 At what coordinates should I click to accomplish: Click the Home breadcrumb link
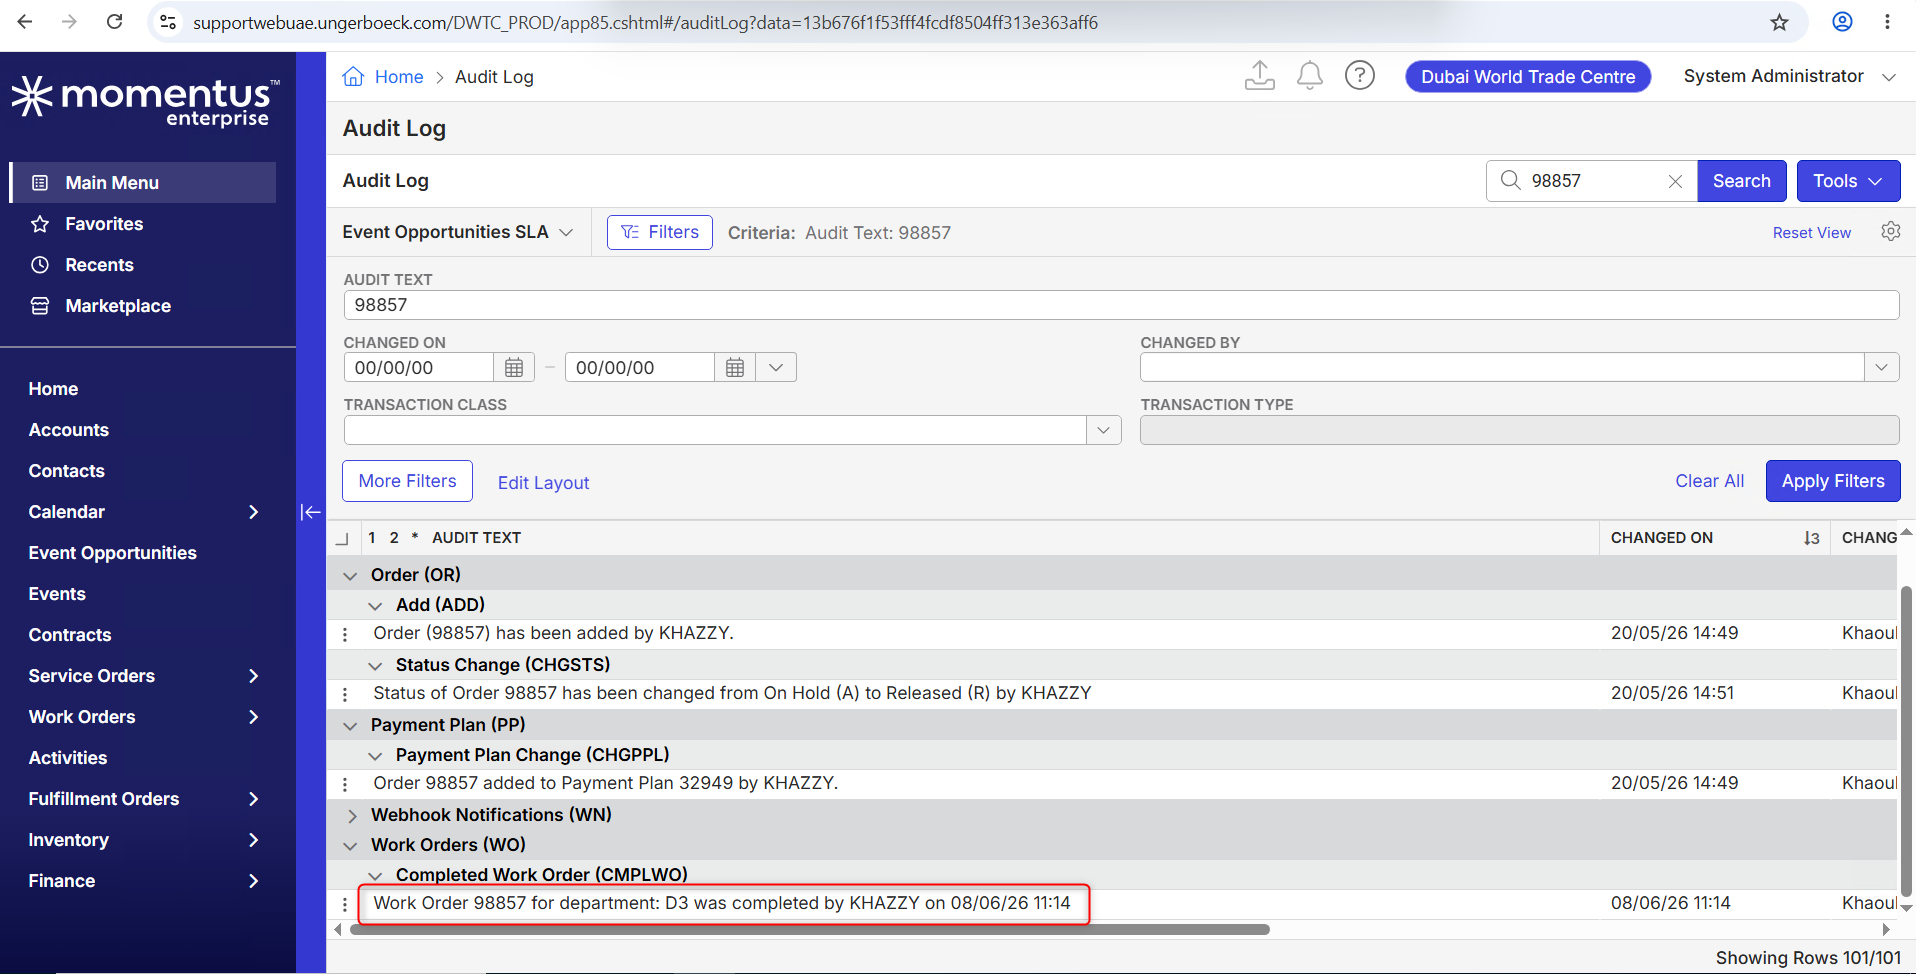(399, 77)
